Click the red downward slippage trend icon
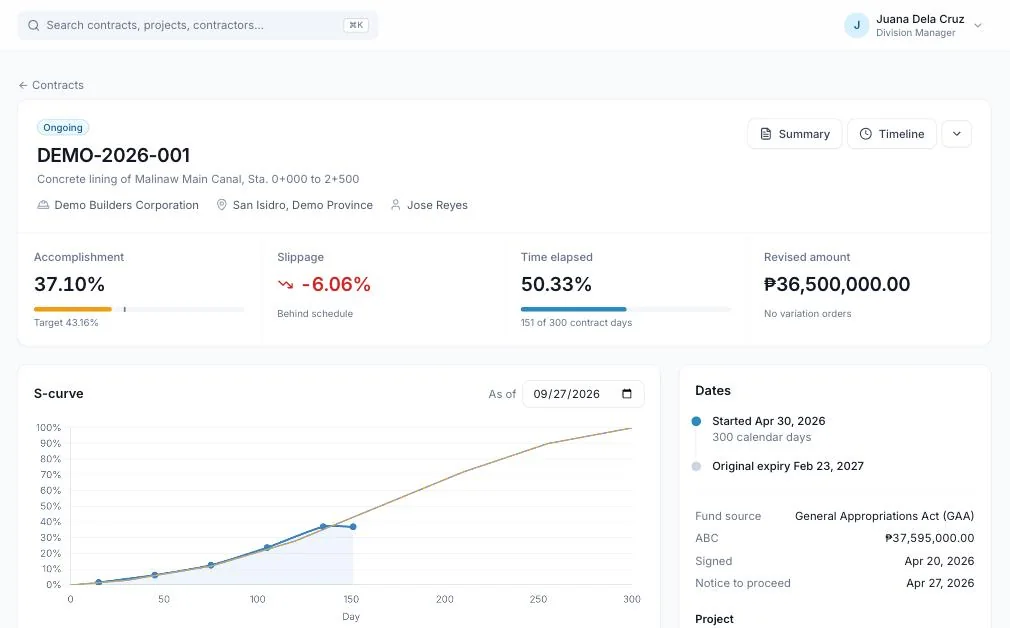1010x628 pixels. 285,284
